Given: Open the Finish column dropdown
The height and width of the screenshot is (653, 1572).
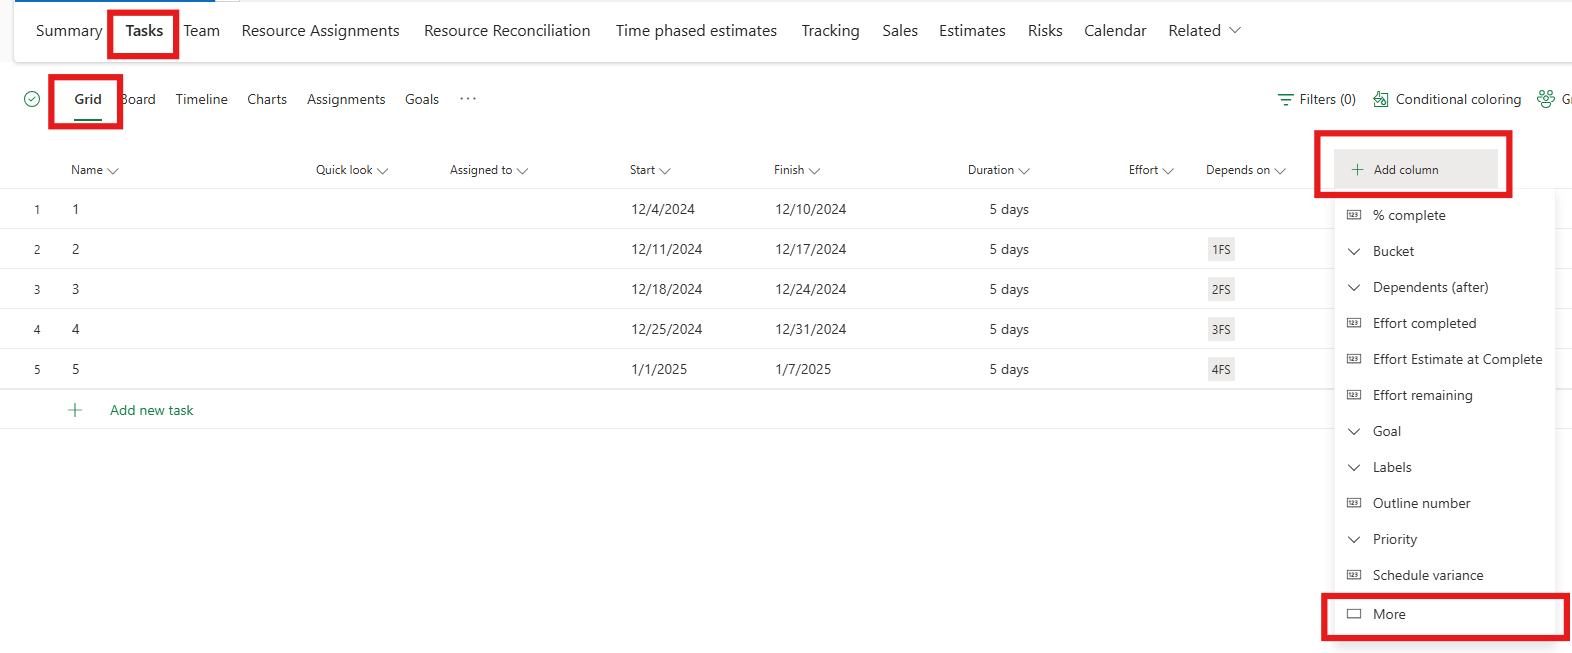Looking at the screenshot, I should [814, 171].
